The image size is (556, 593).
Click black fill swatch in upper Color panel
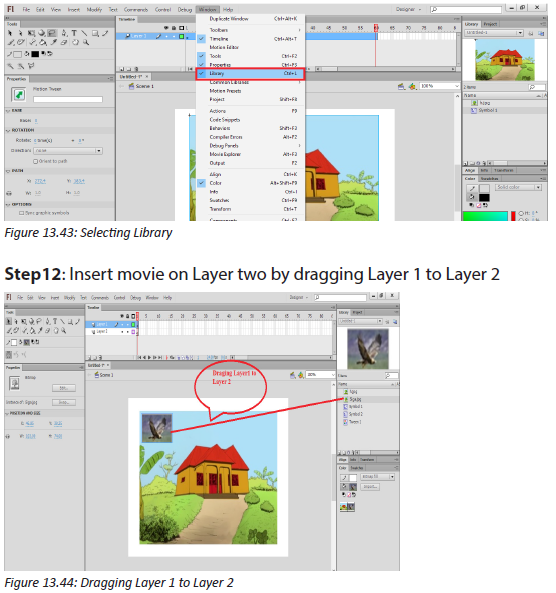[x=484, y=197]
